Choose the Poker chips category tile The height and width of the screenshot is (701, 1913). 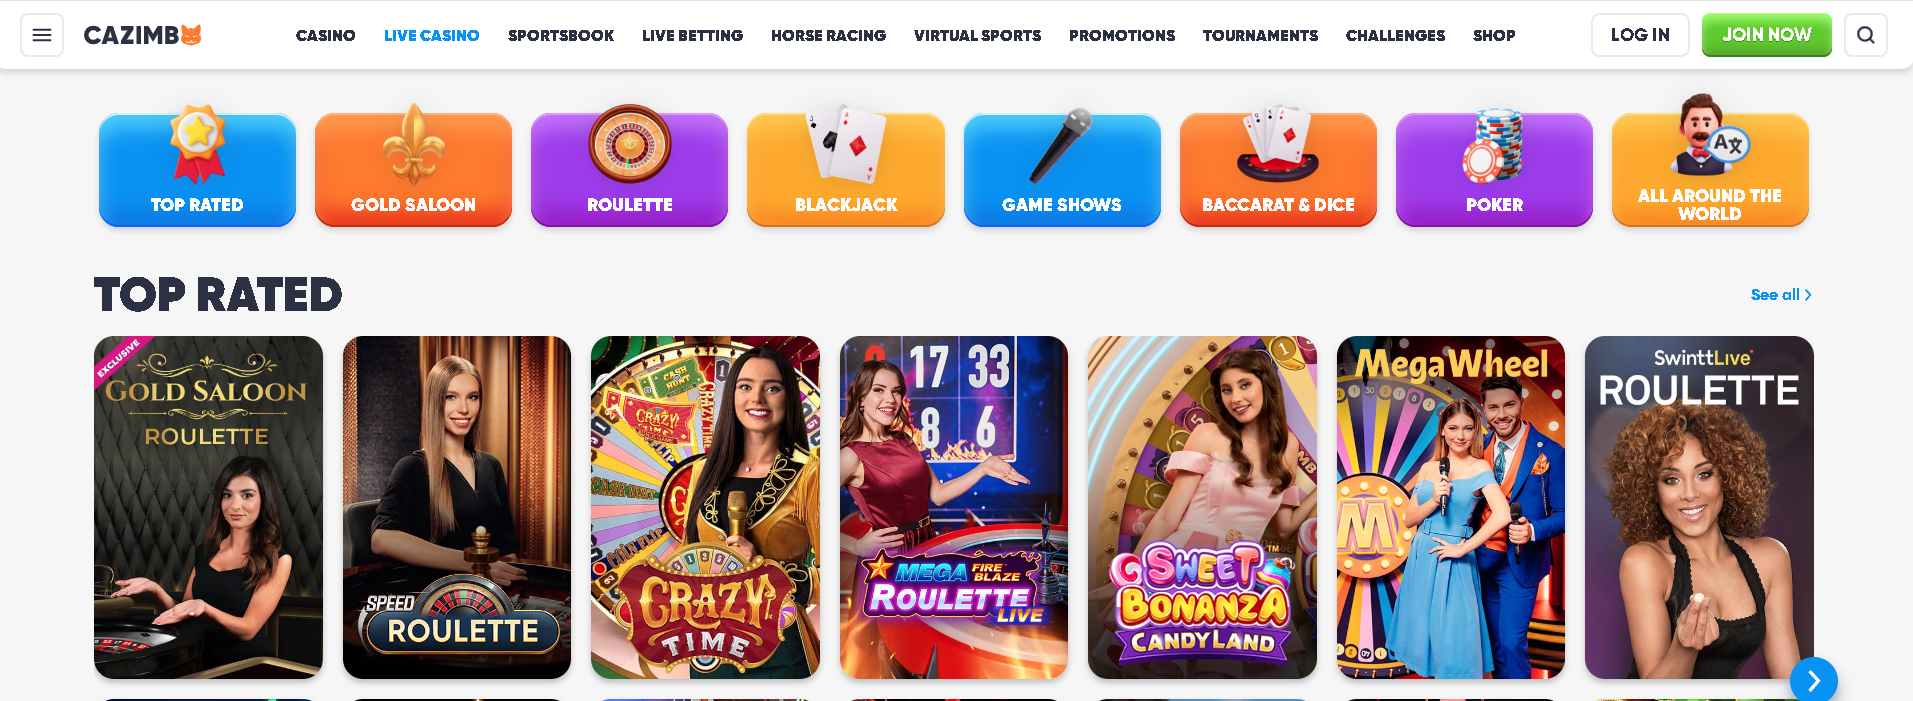pos(1494,168)
